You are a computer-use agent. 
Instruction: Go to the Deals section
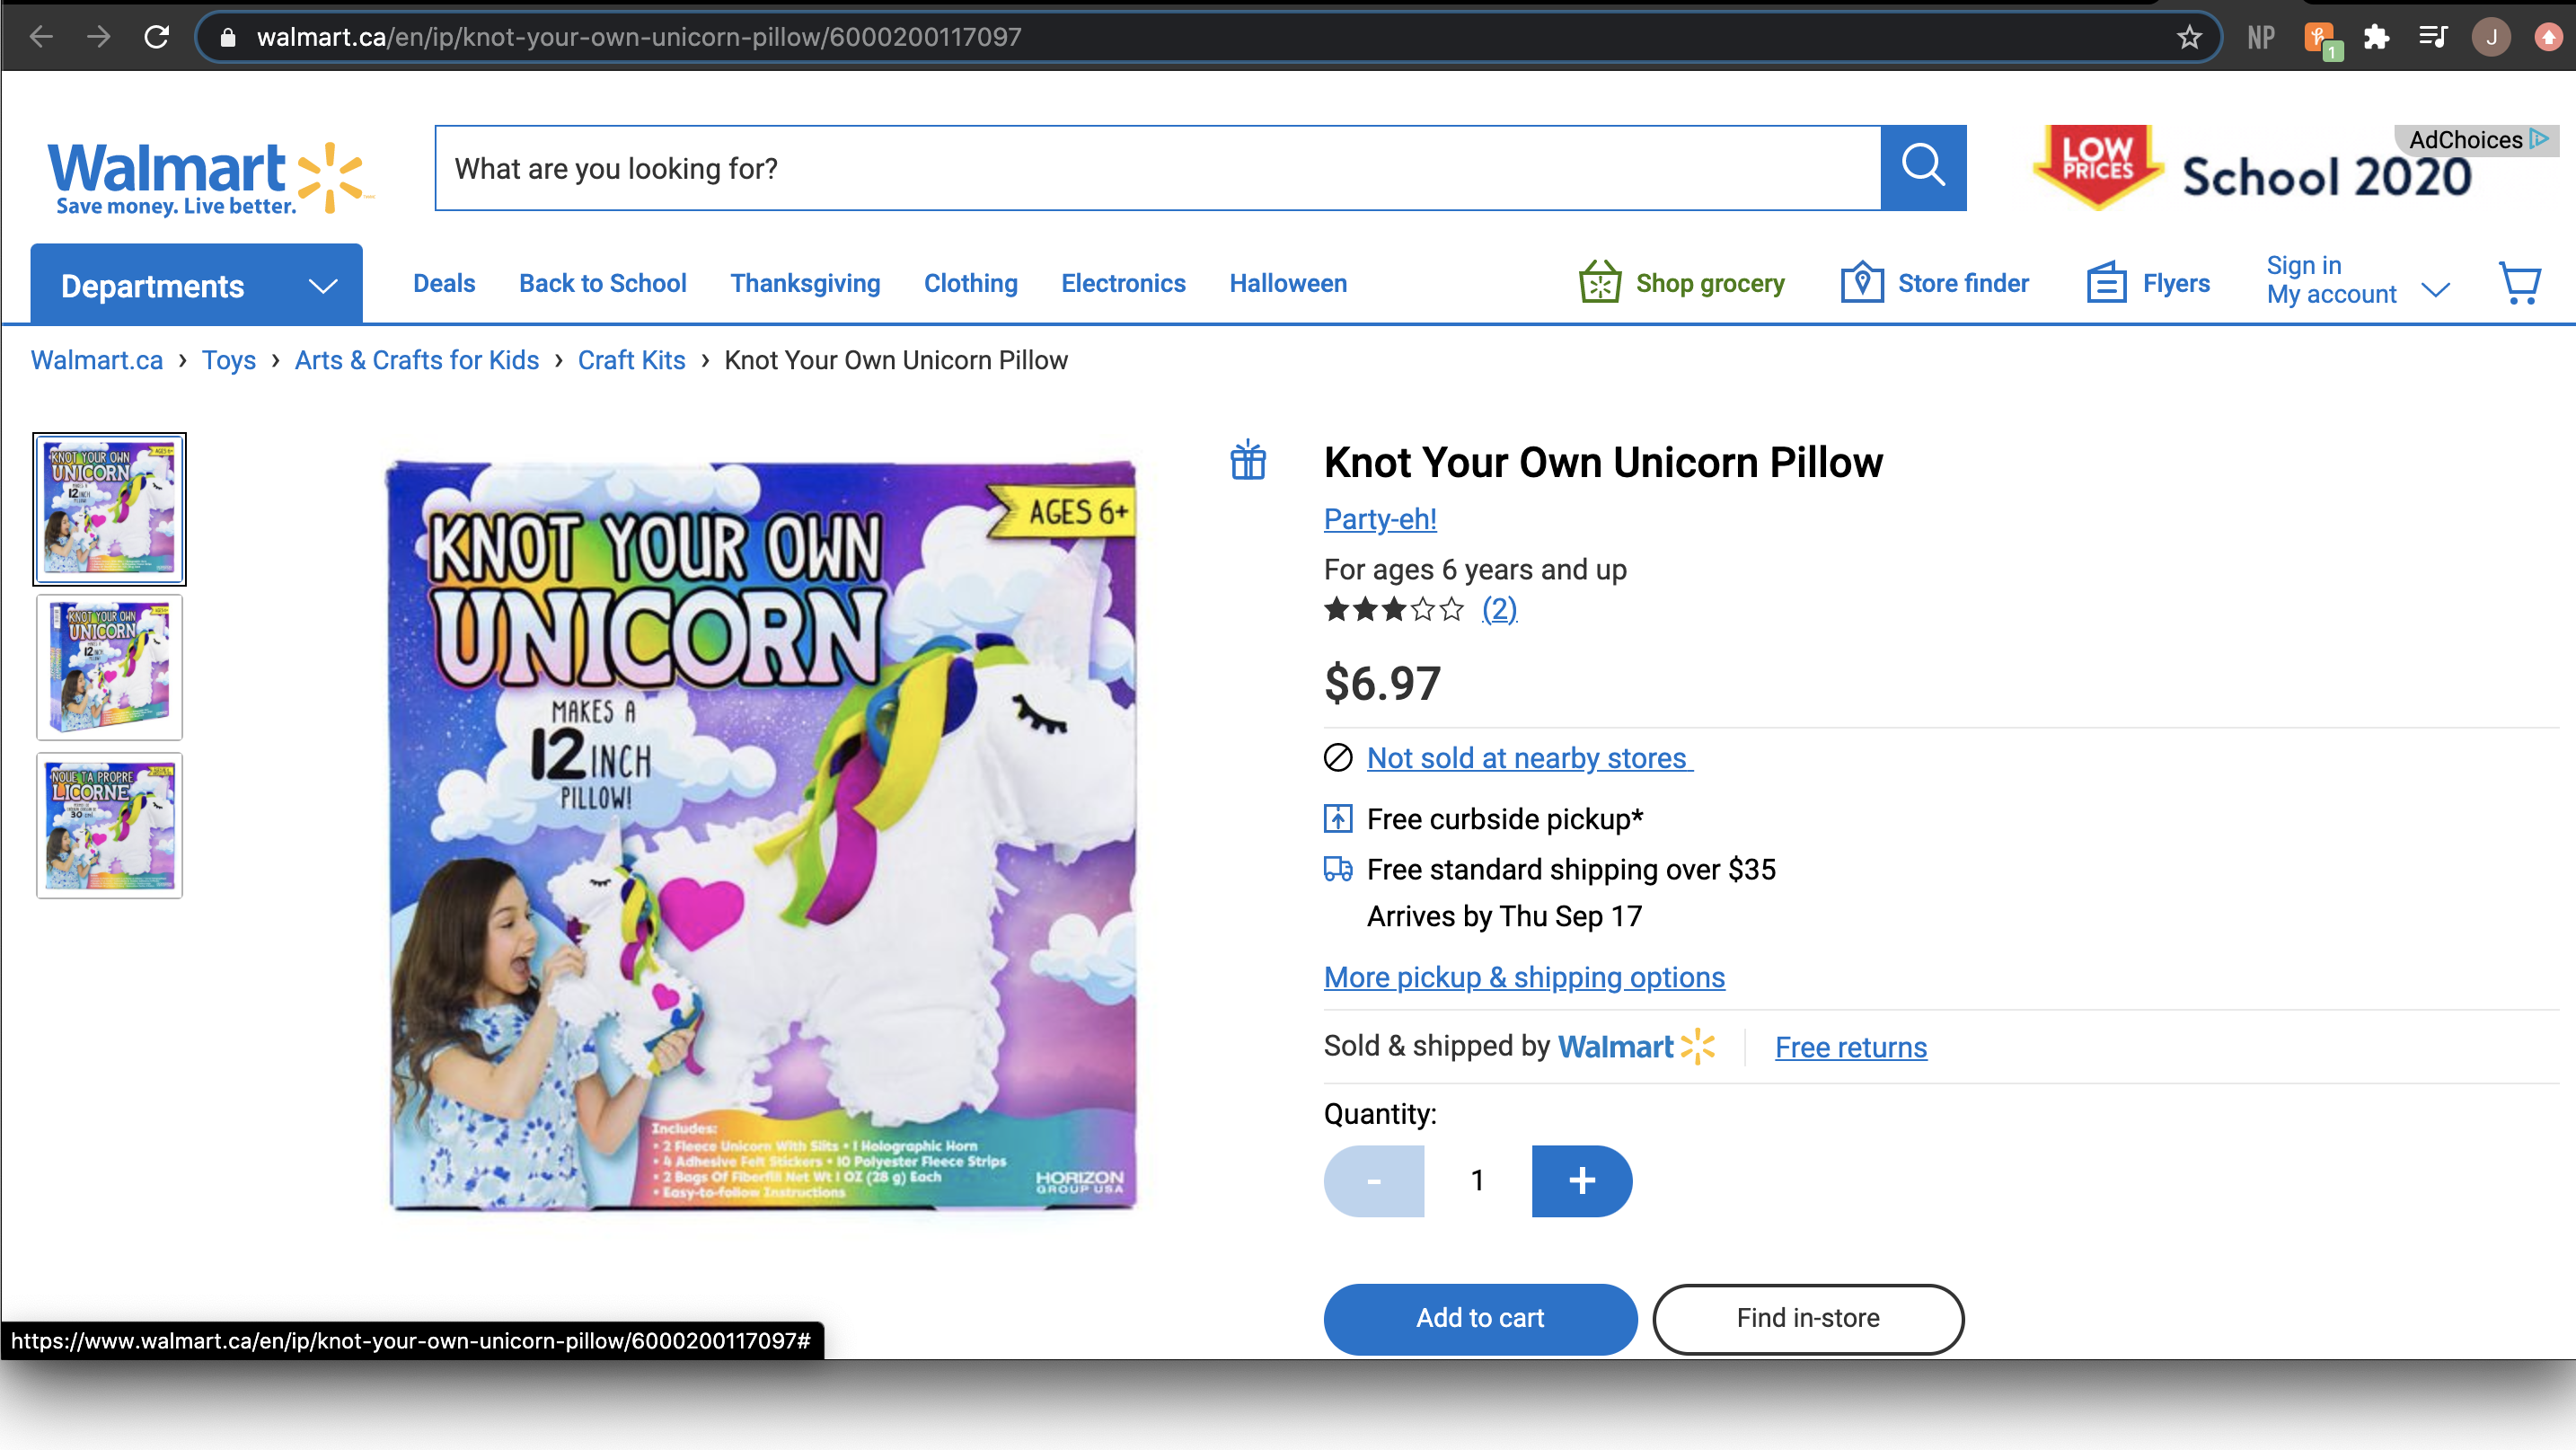click(444, 283)
